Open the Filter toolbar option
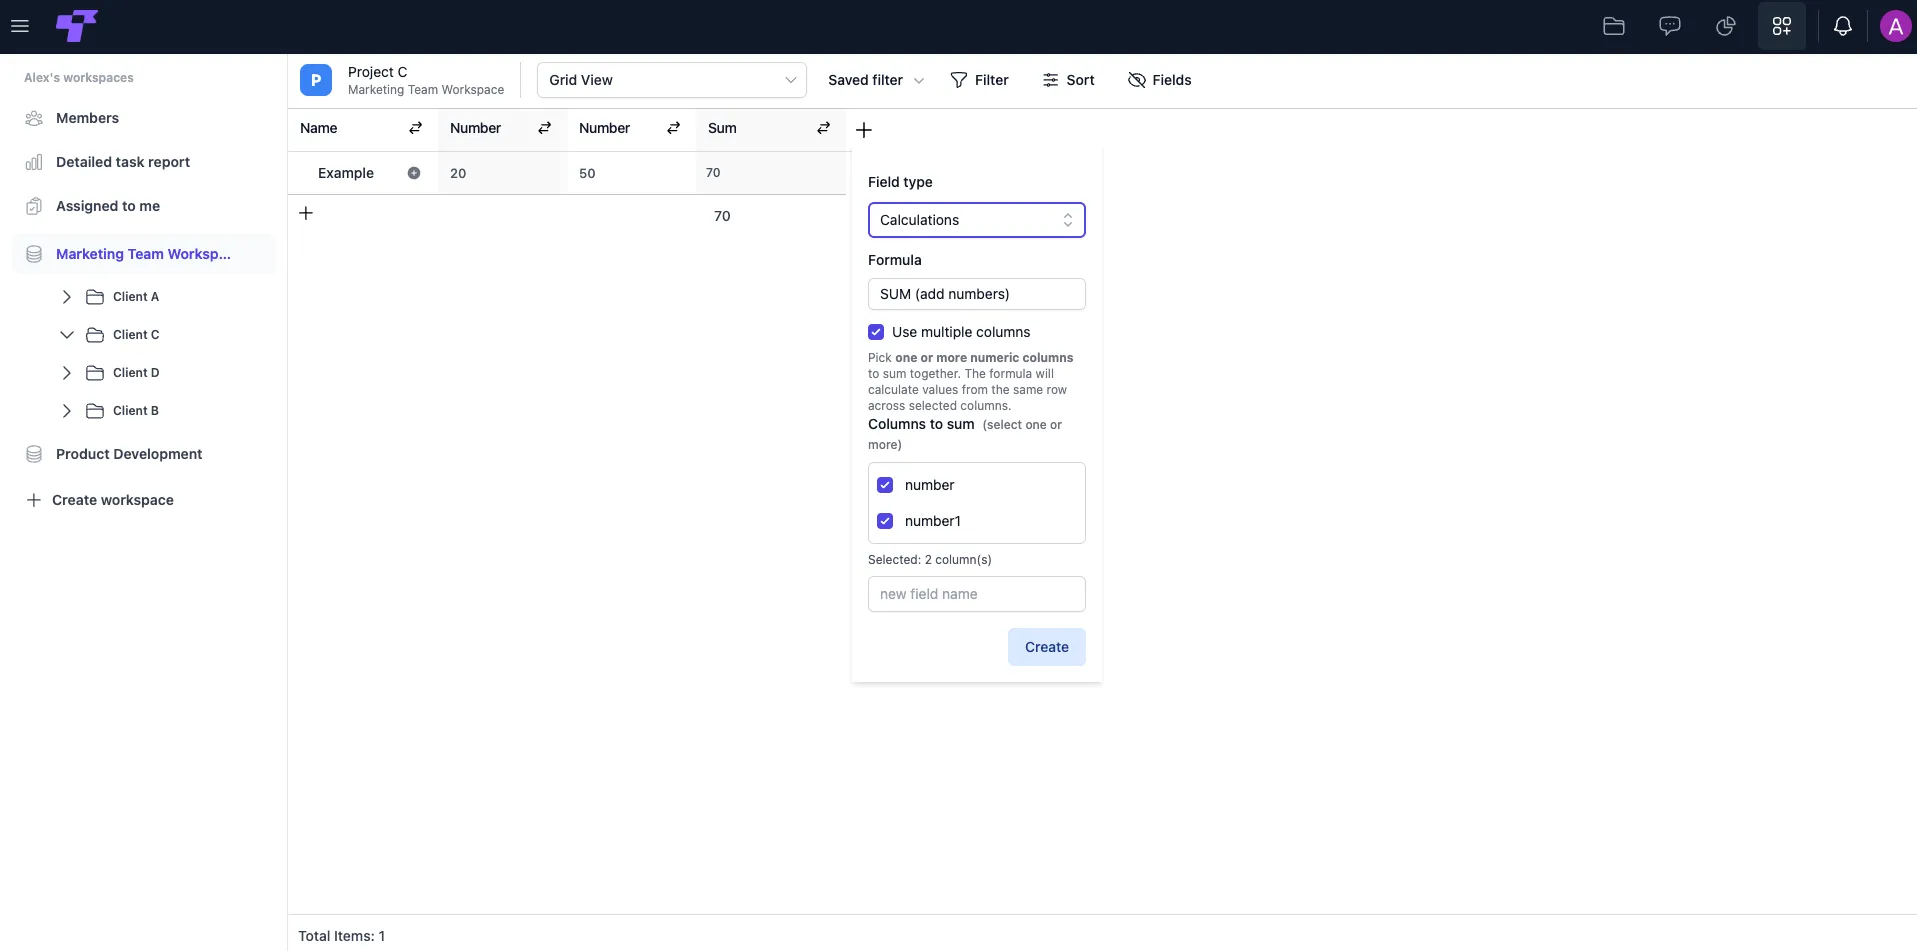The height and width of the screenshot is (951, 1917). 979,80
